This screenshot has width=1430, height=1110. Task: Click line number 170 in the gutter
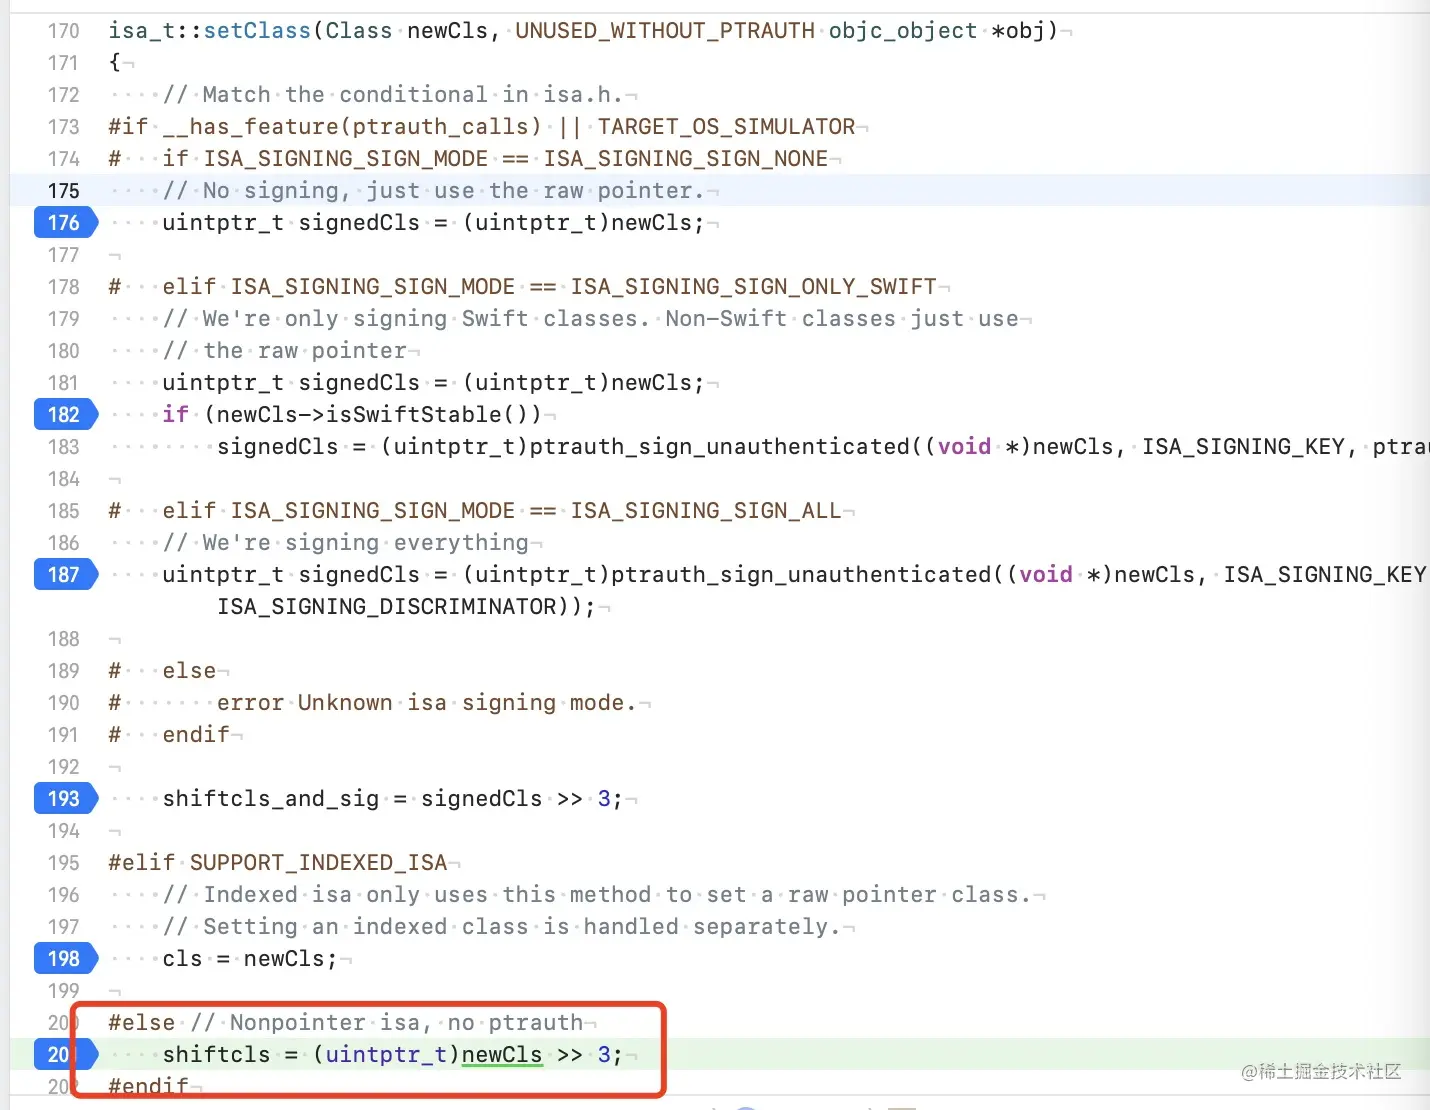63,30
